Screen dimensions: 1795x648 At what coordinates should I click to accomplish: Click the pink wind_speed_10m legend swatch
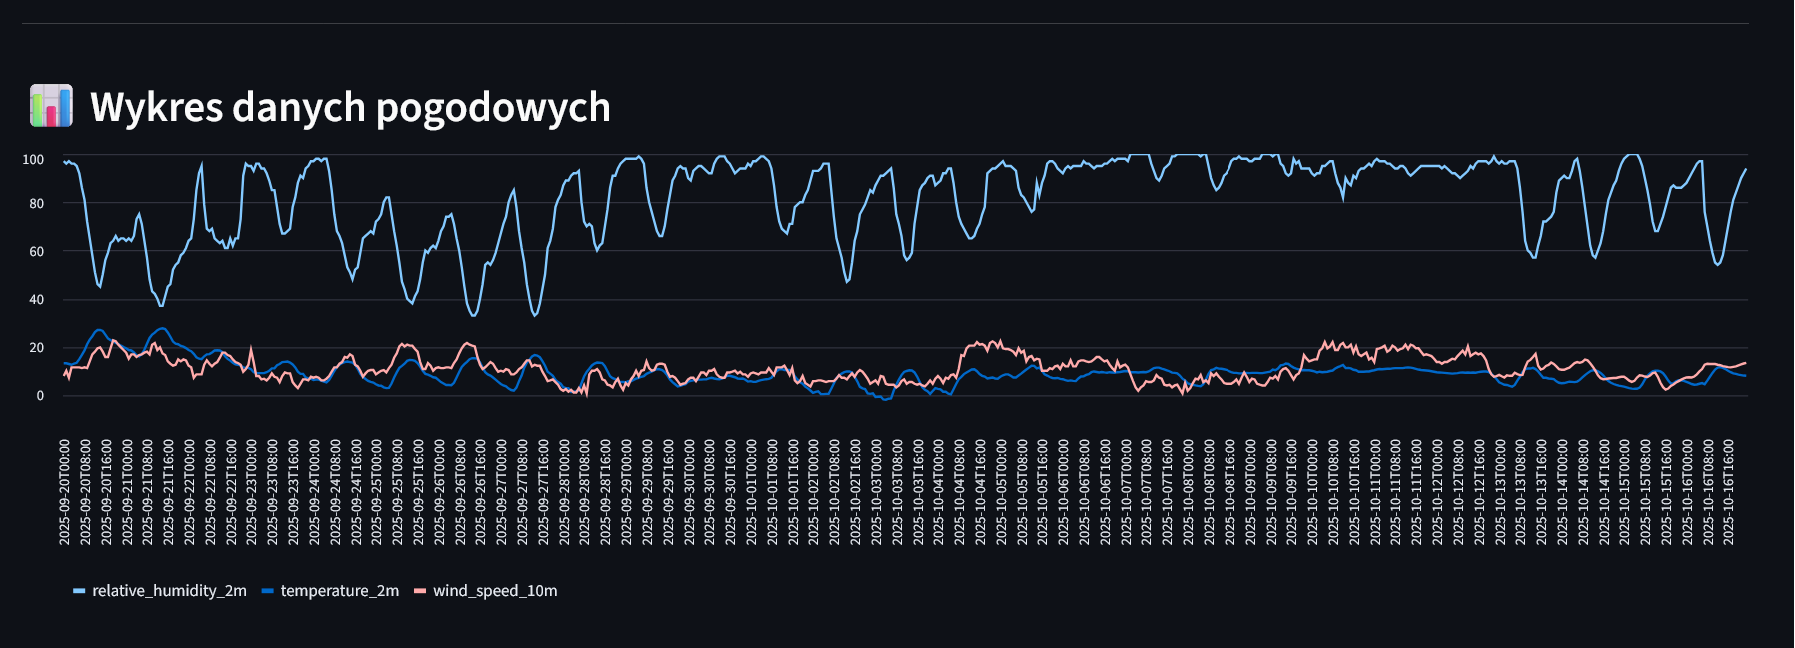[x=420, y=591]
